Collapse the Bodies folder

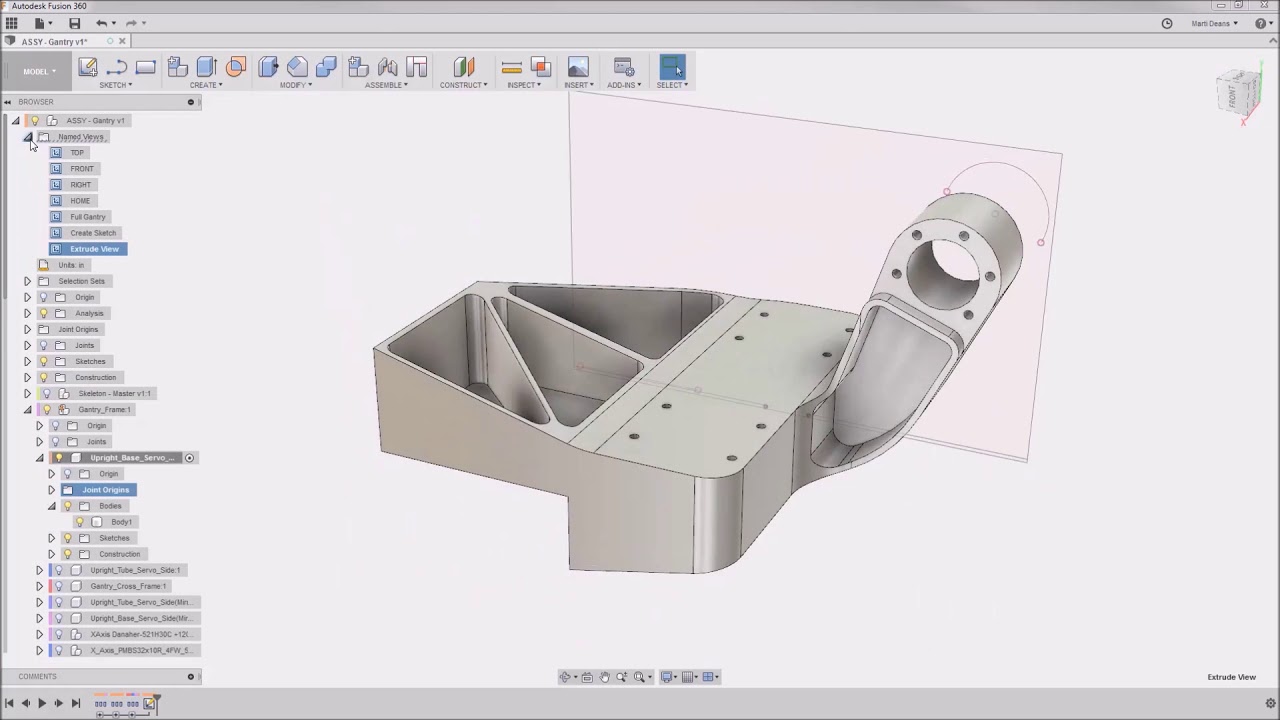(x=52, y=506)
